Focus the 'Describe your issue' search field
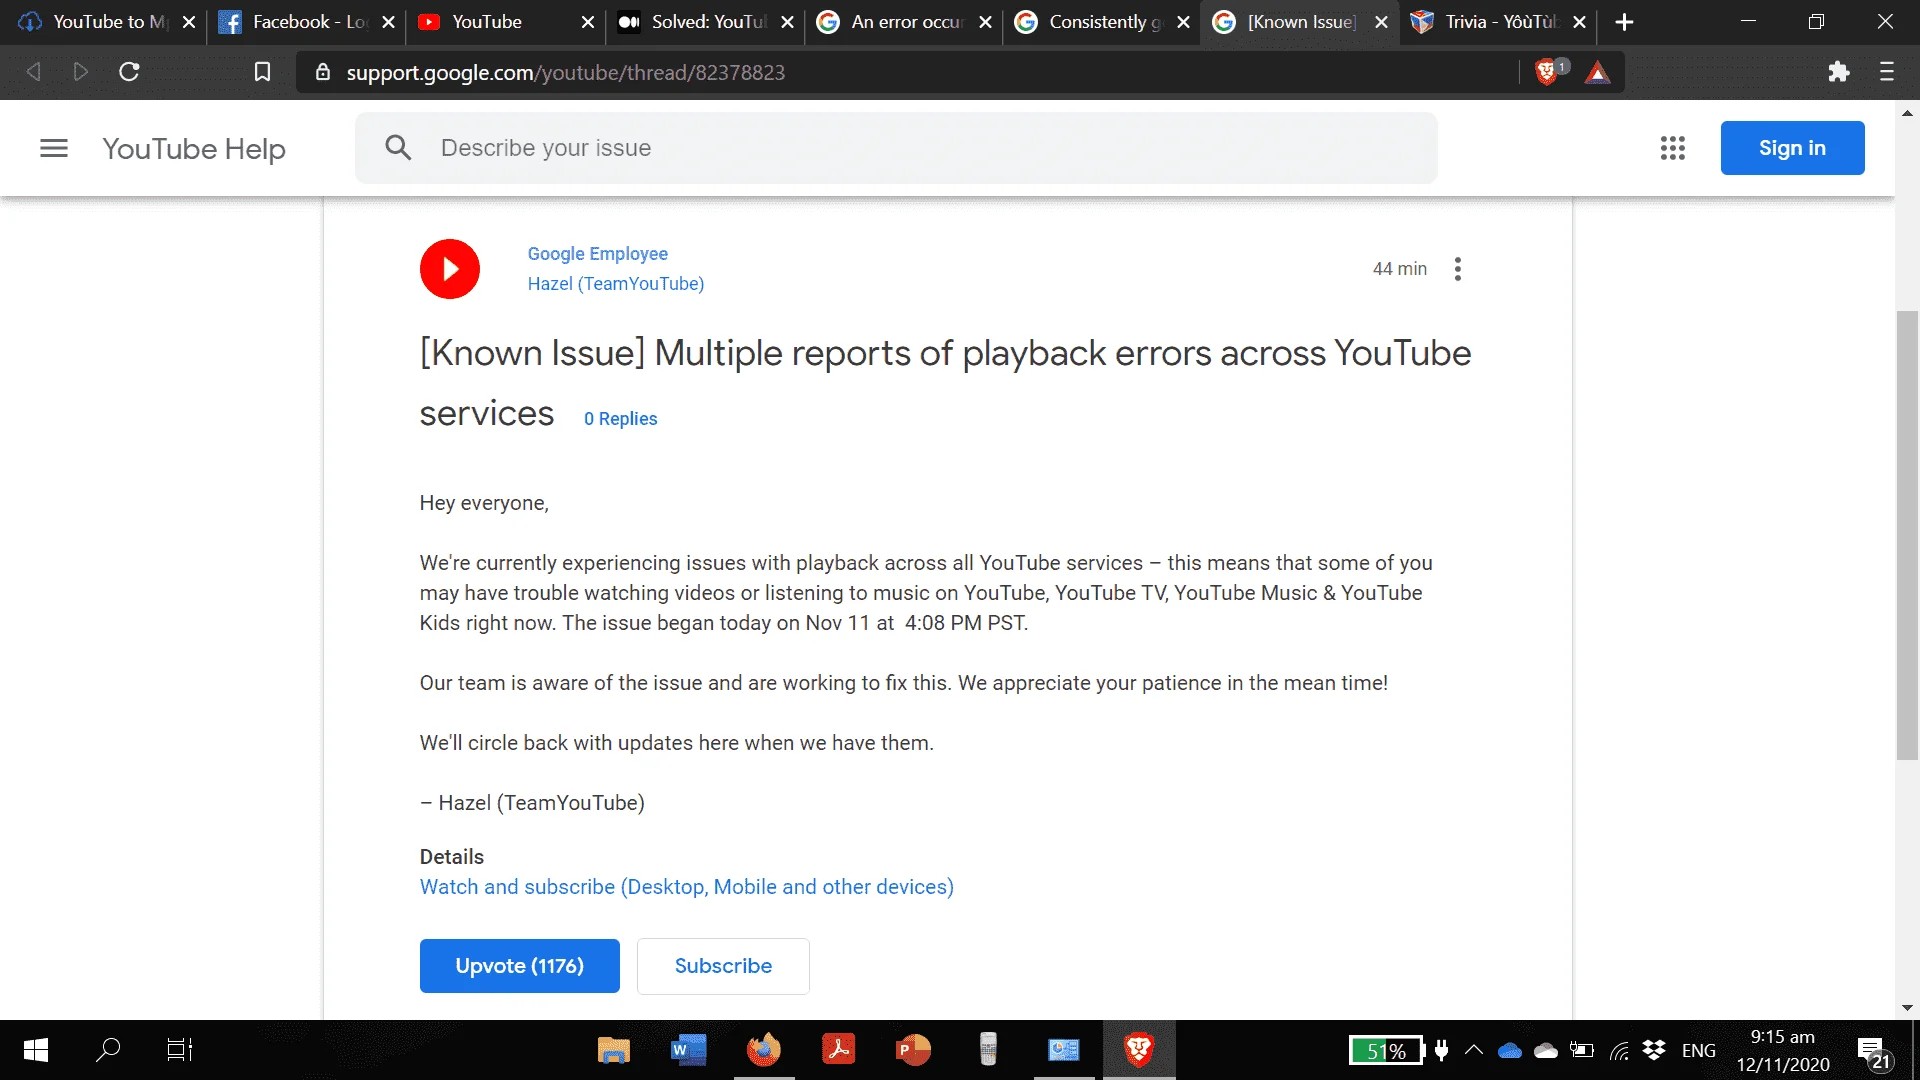 [896, 148]
